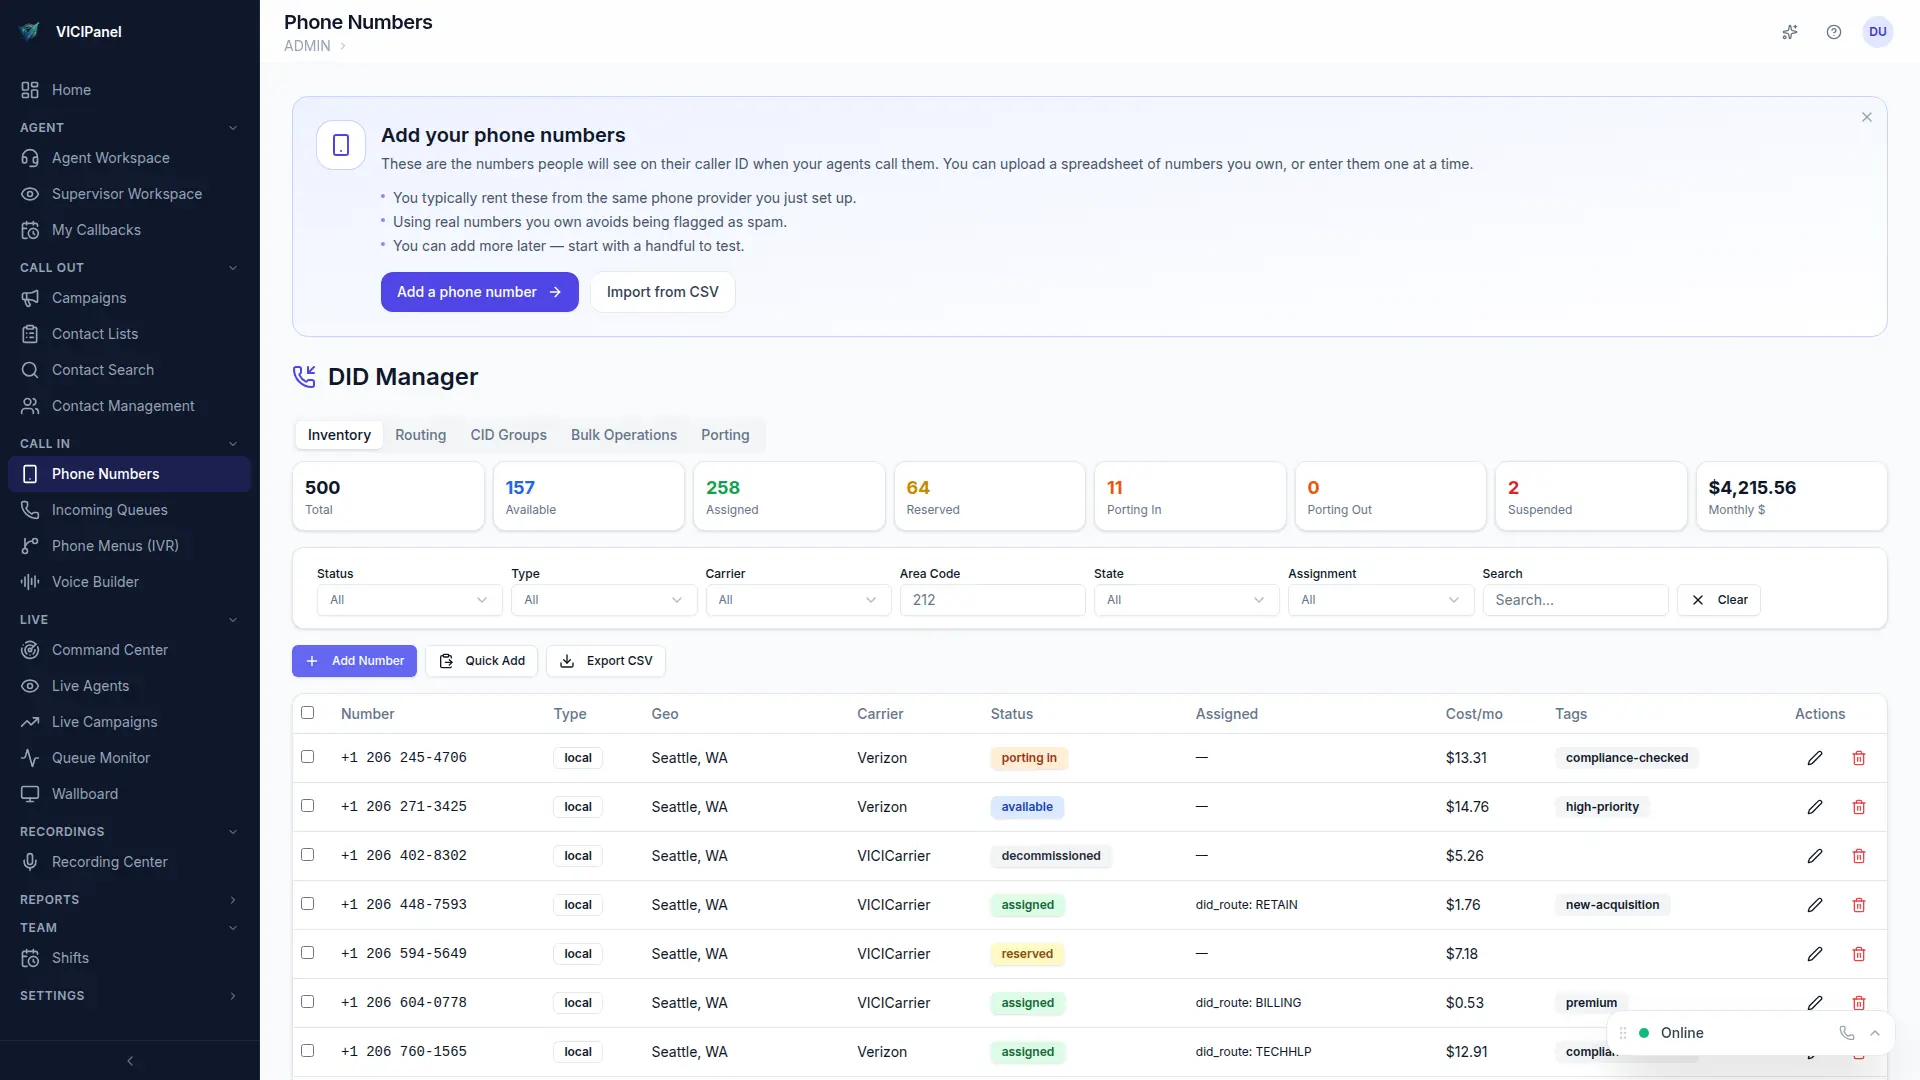Check the box for +1 206 402-8302

click(x=308, y=855)
